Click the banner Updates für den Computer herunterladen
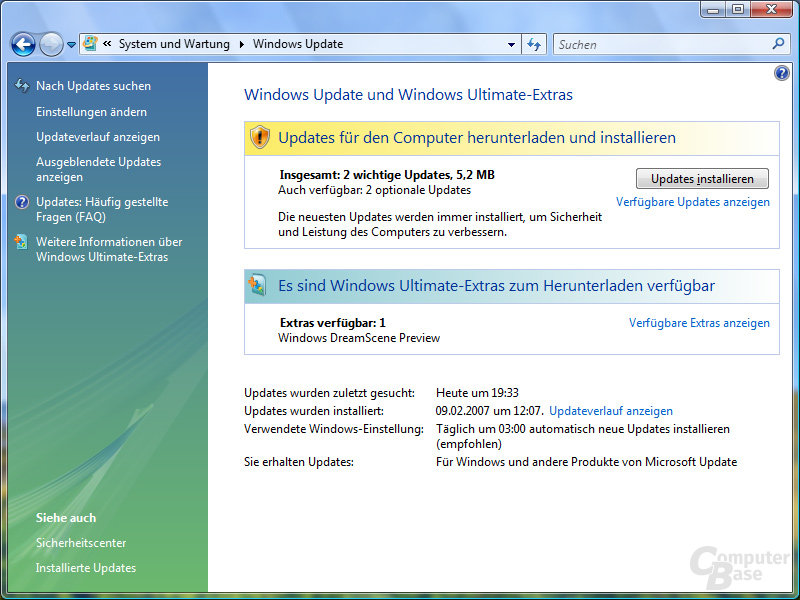Image resolution: width=800 pixels, height=600 pixels. click(512, 138)
